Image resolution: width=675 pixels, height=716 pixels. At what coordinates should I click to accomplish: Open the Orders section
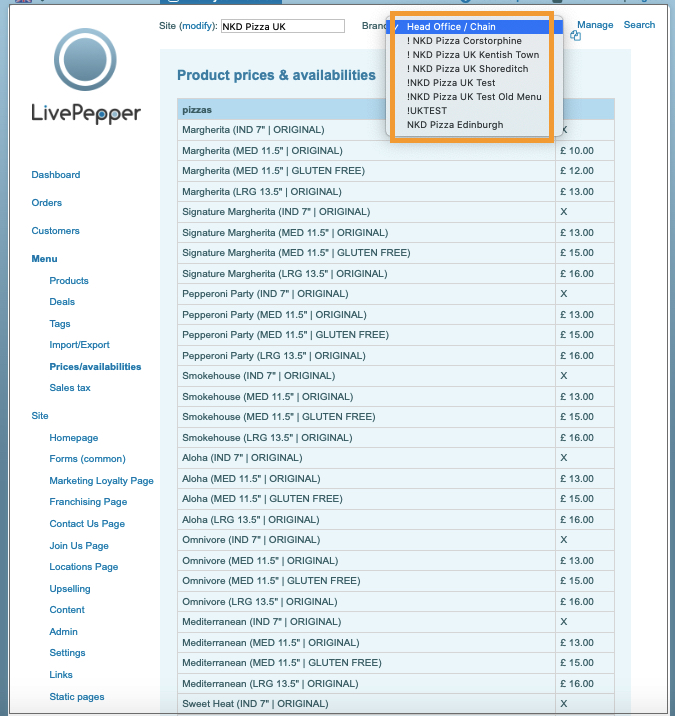(47, 203)
